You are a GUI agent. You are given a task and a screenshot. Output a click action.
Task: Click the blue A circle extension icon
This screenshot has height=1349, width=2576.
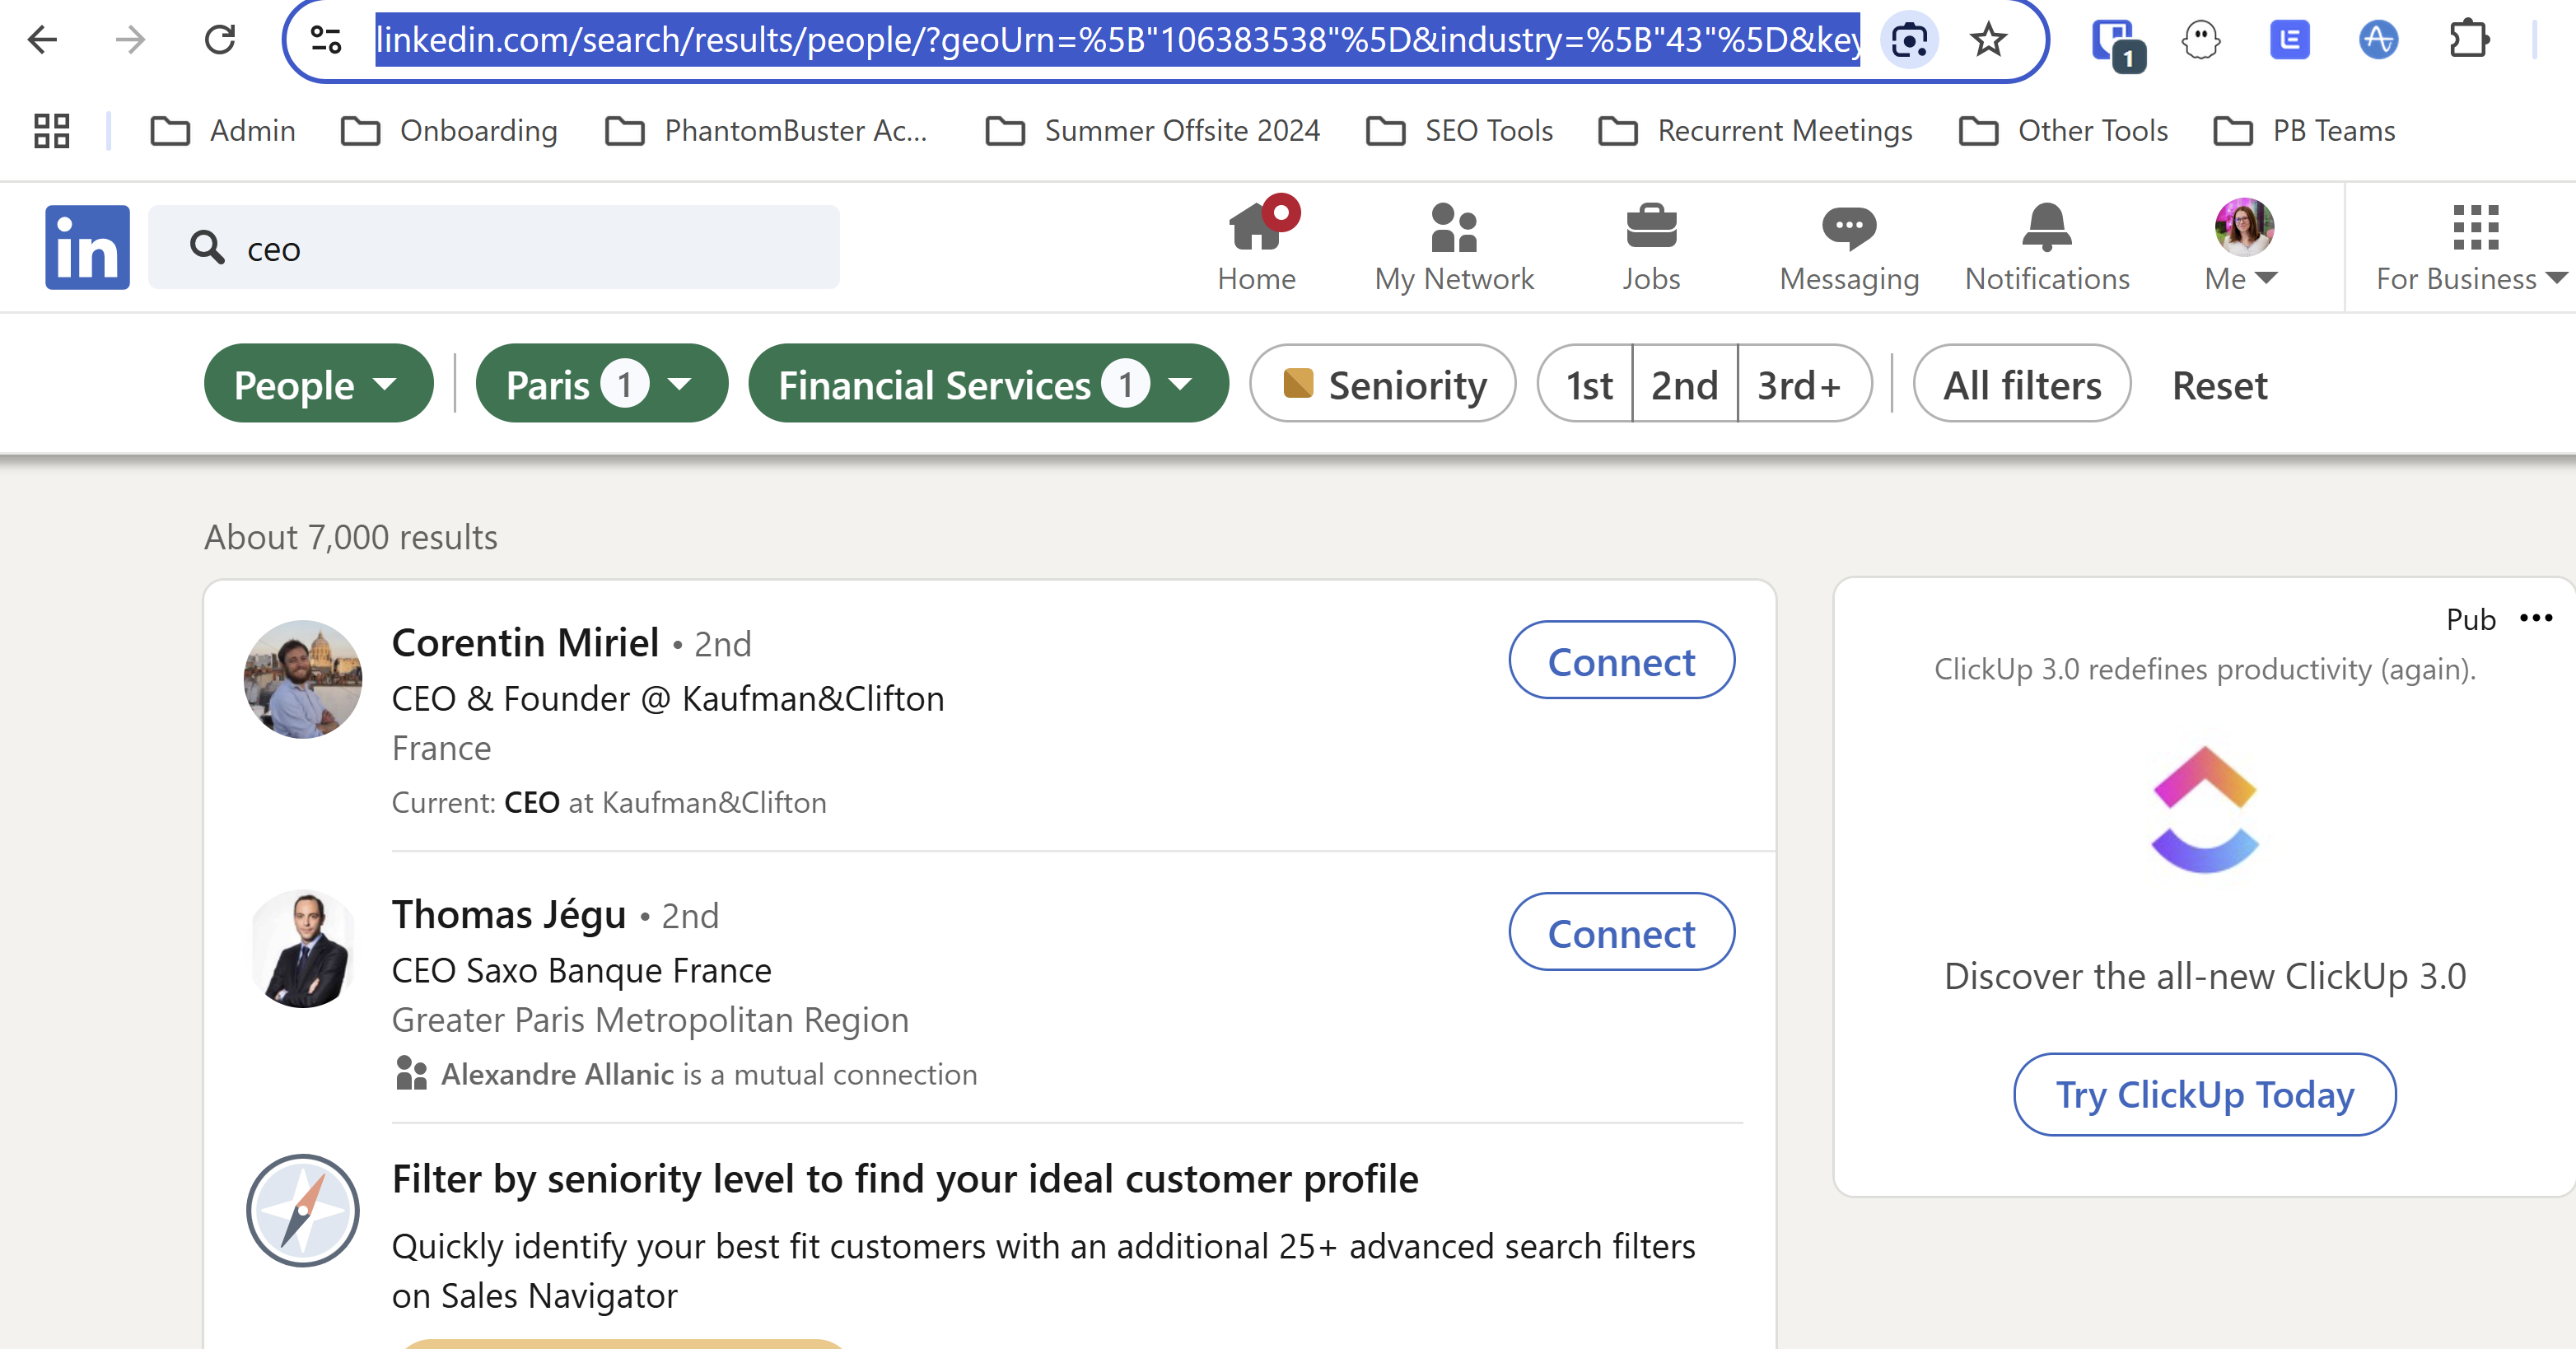click(2378, 40)
